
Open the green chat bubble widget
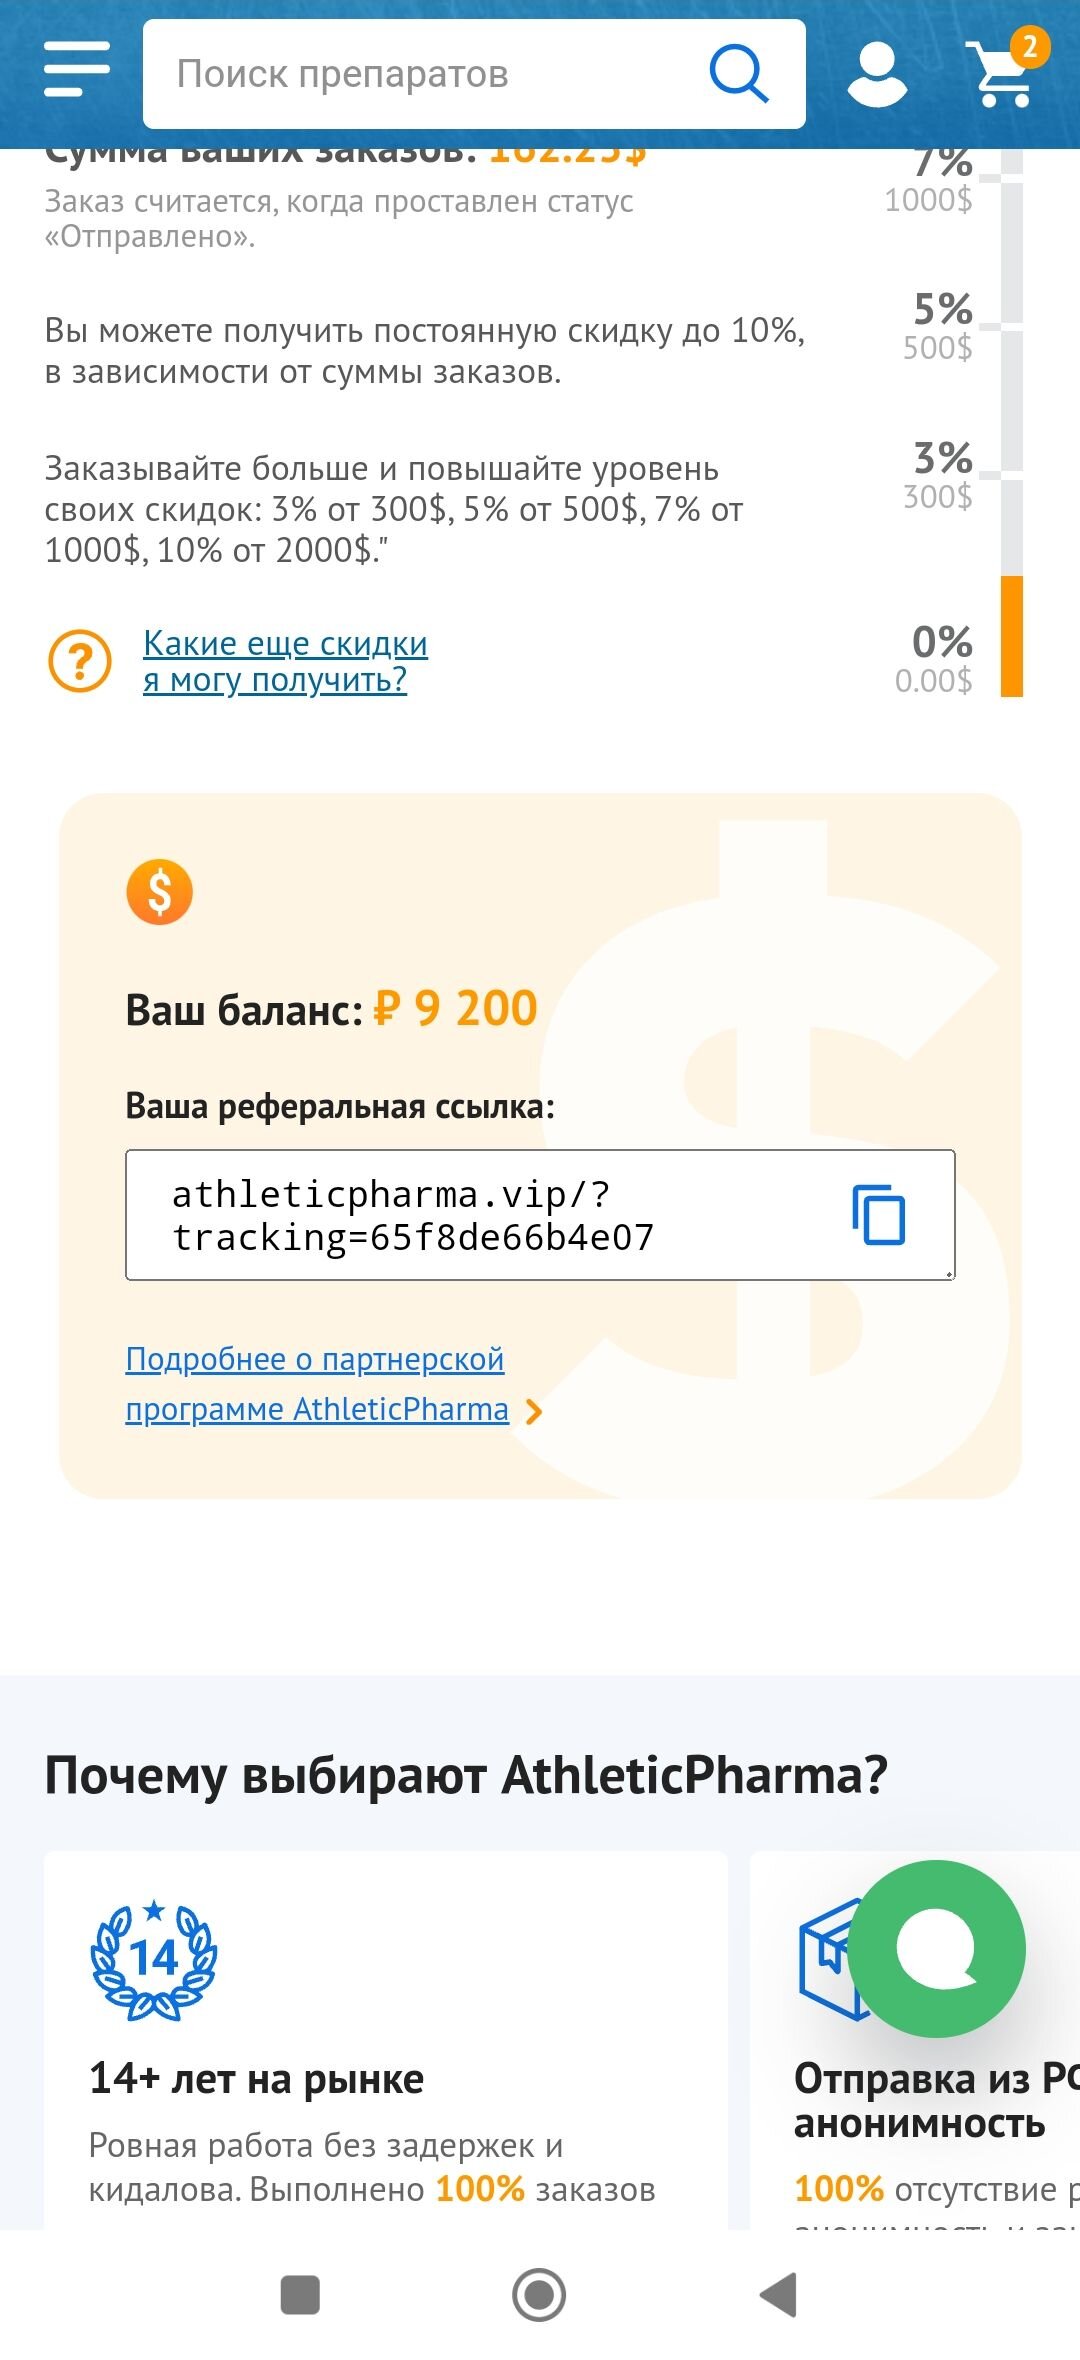937,1948
